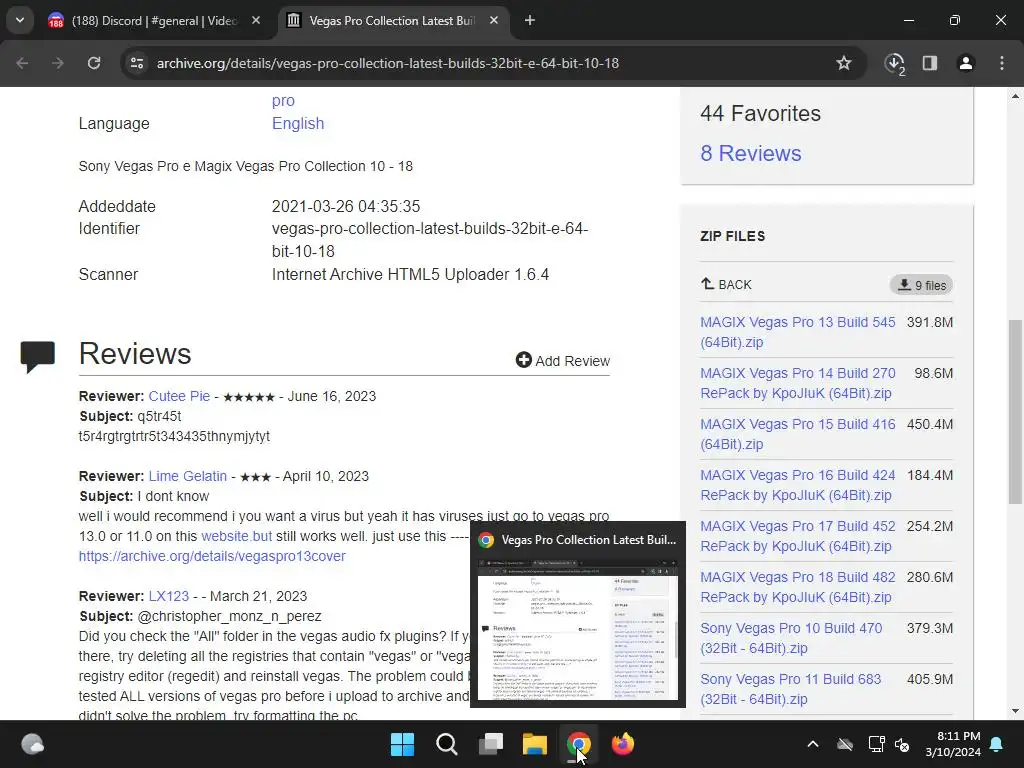The height and width of the screenshot is (768, 1024).
Task: Follow the website.but link in review
Action: [236, 536]
